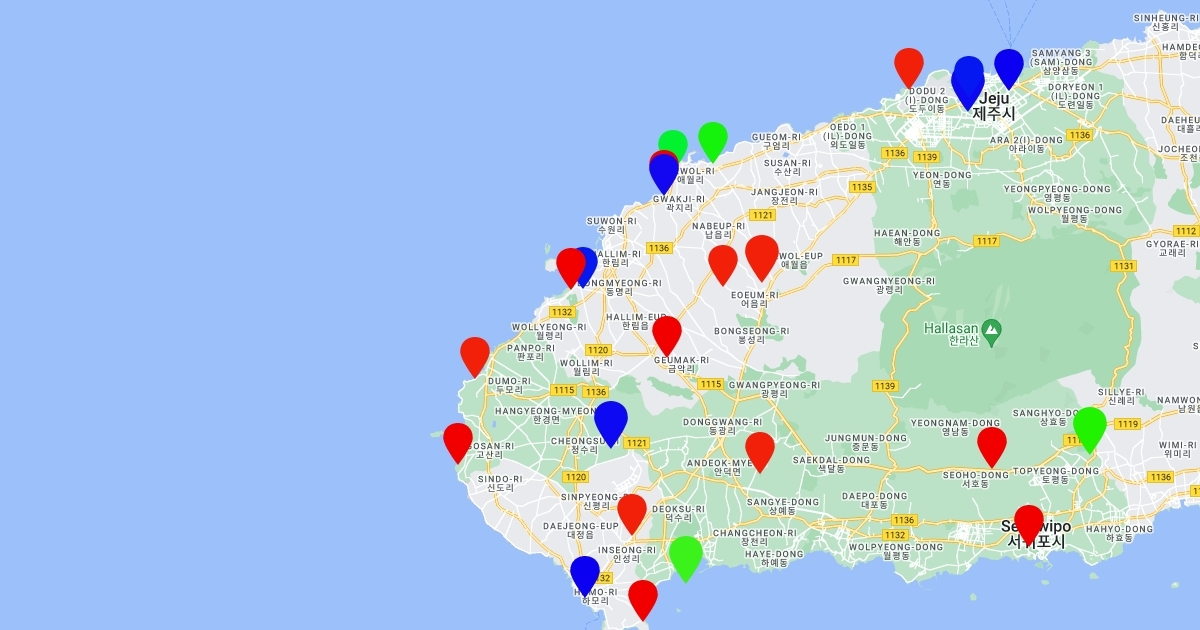
Task: Select the green marker near Sanghyo-dong
Action: pyautogui.click(x=1089, y=427)
